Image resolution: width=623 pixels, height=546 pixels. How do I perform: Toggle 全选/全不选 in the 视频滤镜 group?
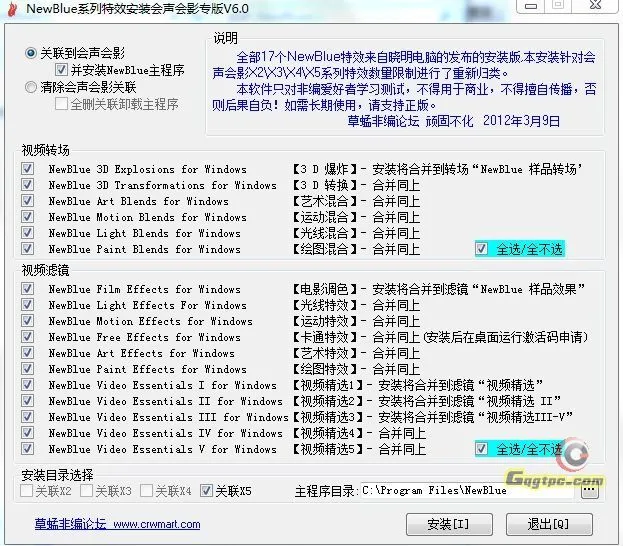481,449
